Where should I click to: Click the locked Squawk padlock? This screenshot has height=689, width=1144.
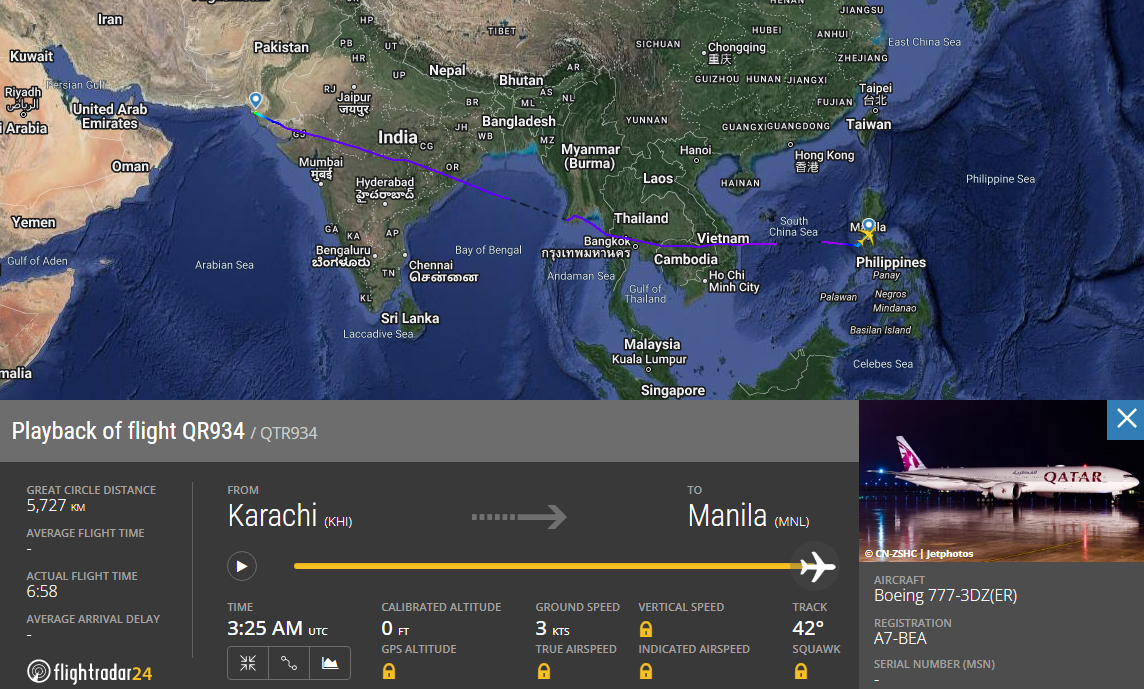(800, 671)
